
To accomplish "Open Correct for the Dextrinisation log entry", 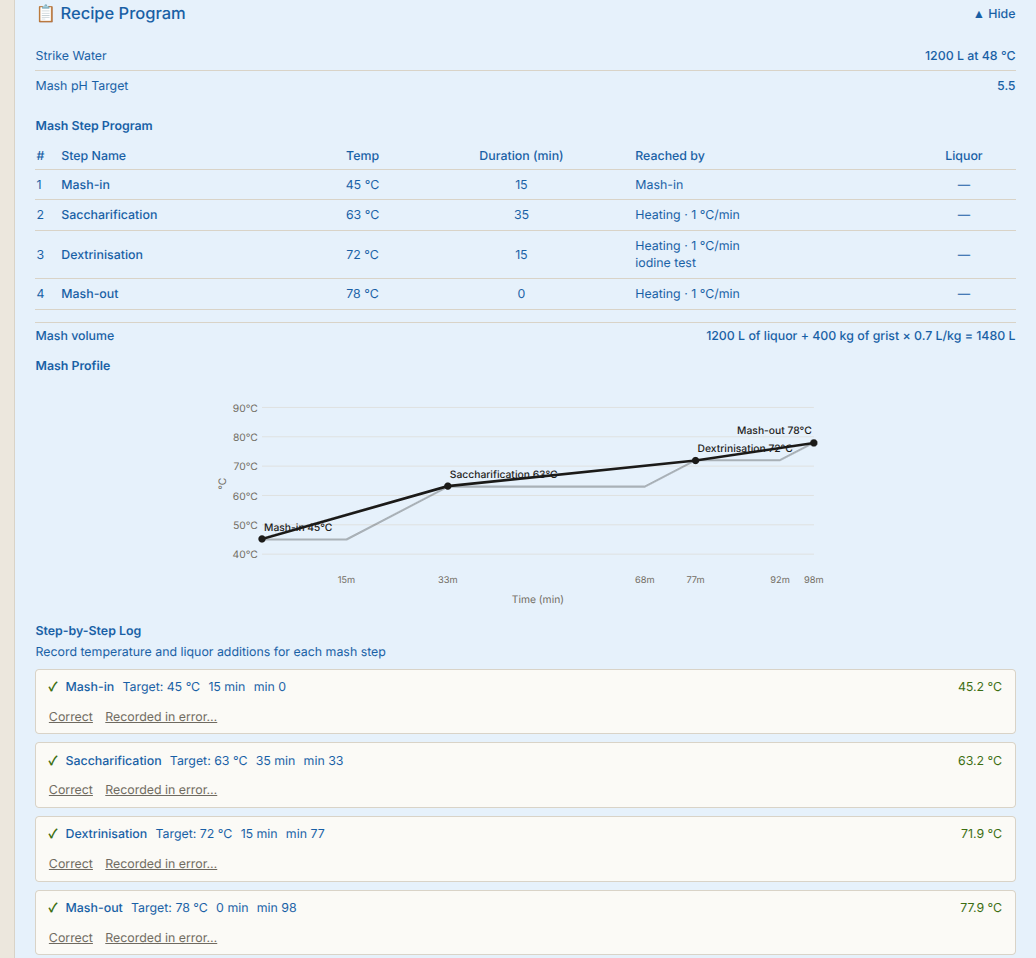I will tap(71, 864).
